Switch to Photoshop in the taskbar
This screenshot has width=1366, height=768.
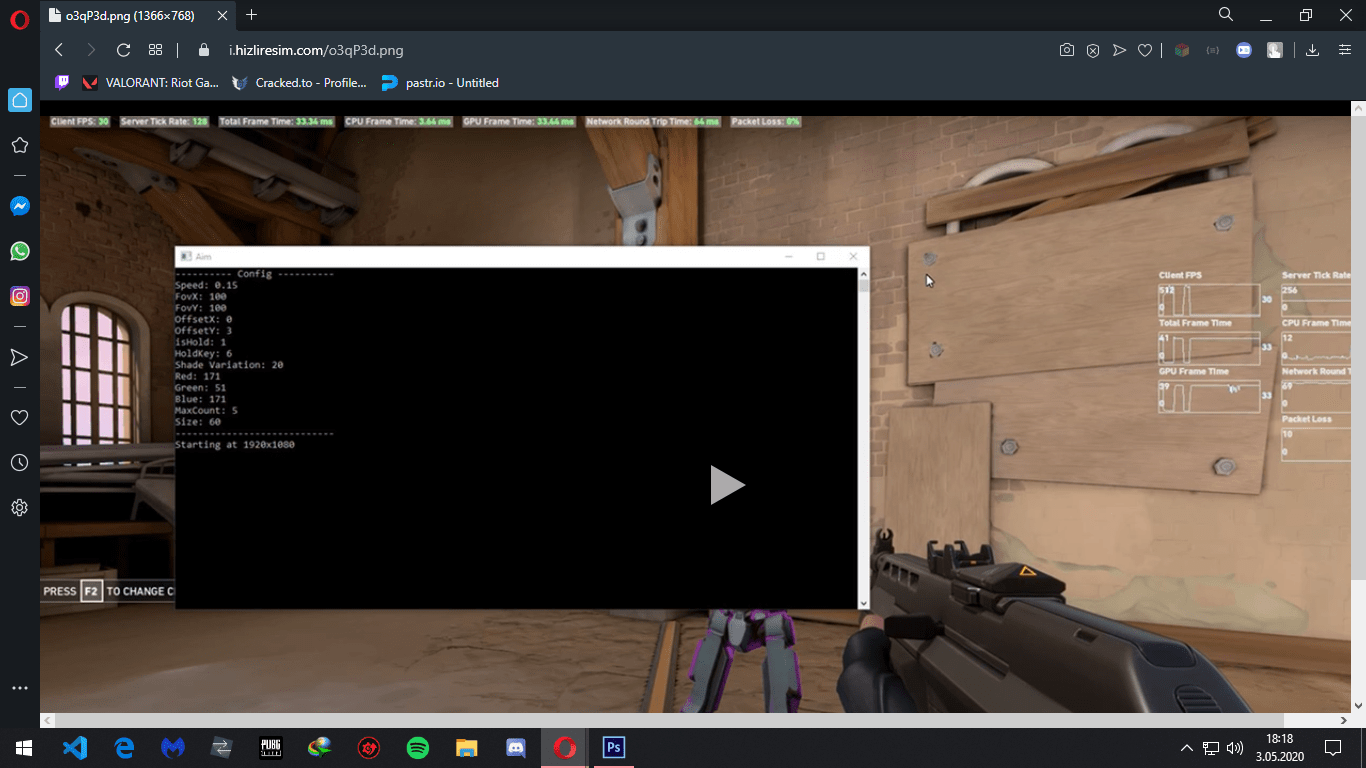click(614, 747)
